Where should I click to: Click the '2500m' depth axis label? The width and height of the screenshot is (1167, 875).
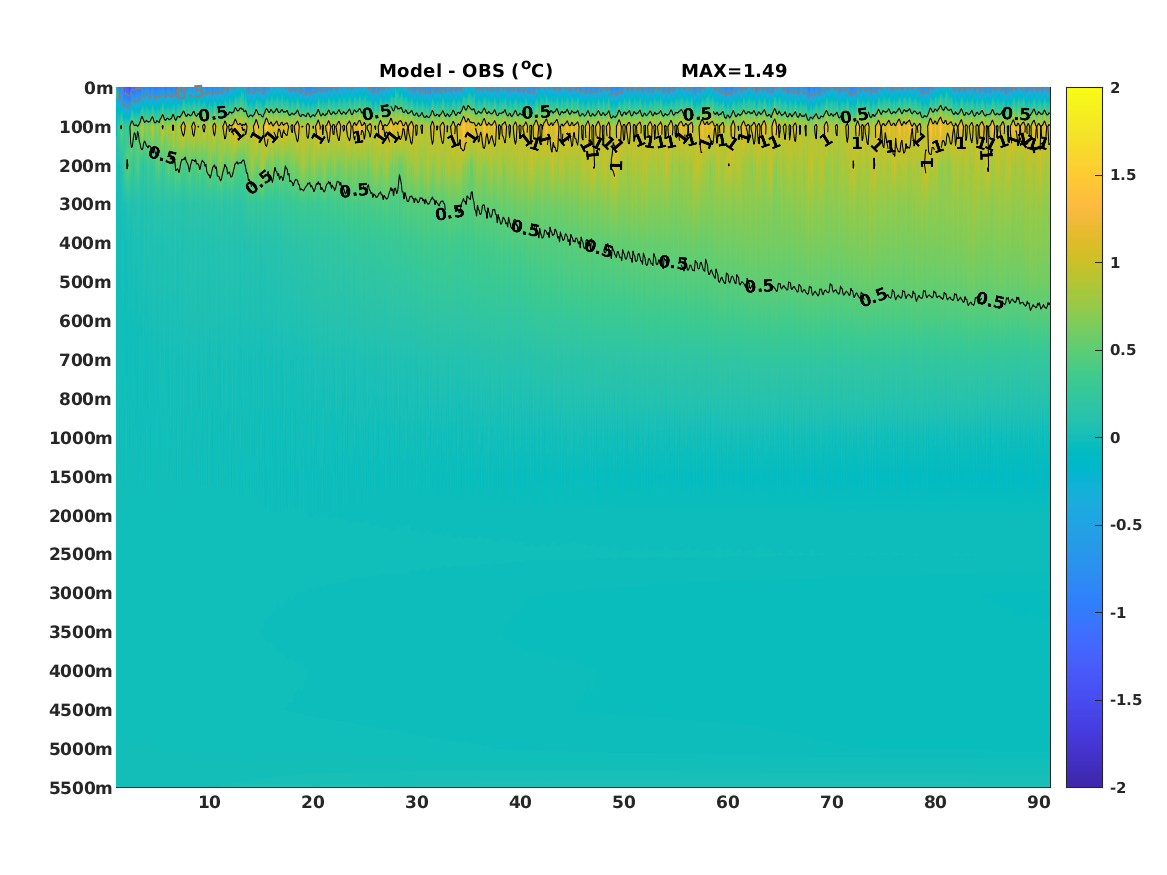81,554
